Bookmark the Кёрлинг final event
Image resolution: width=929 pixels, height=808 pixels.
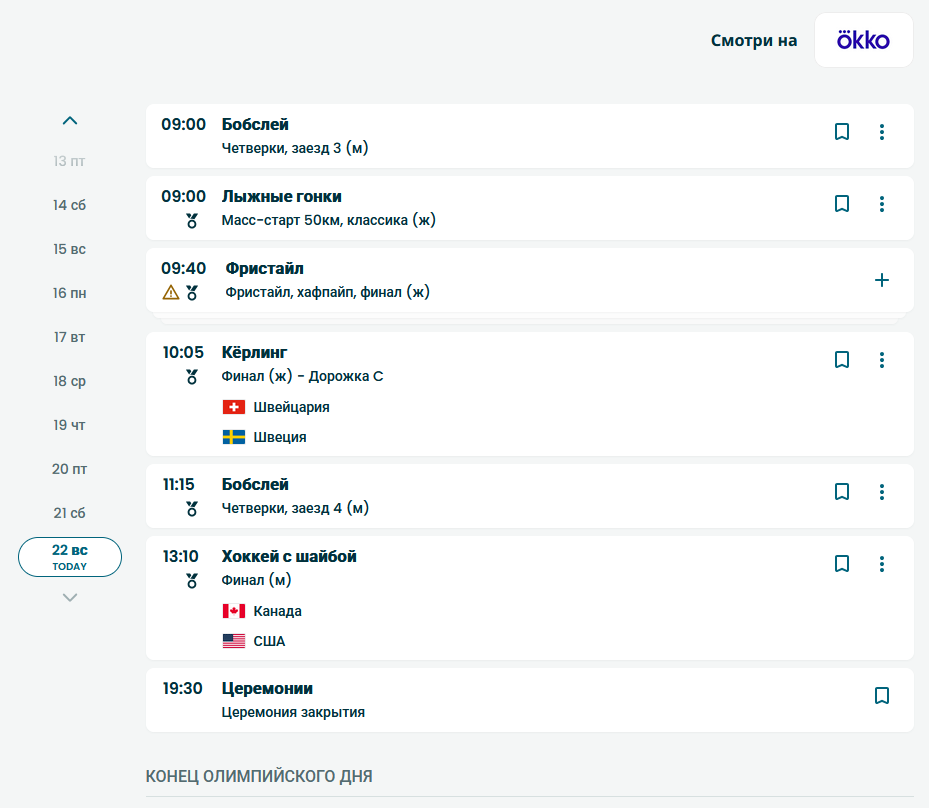[842, 360]
